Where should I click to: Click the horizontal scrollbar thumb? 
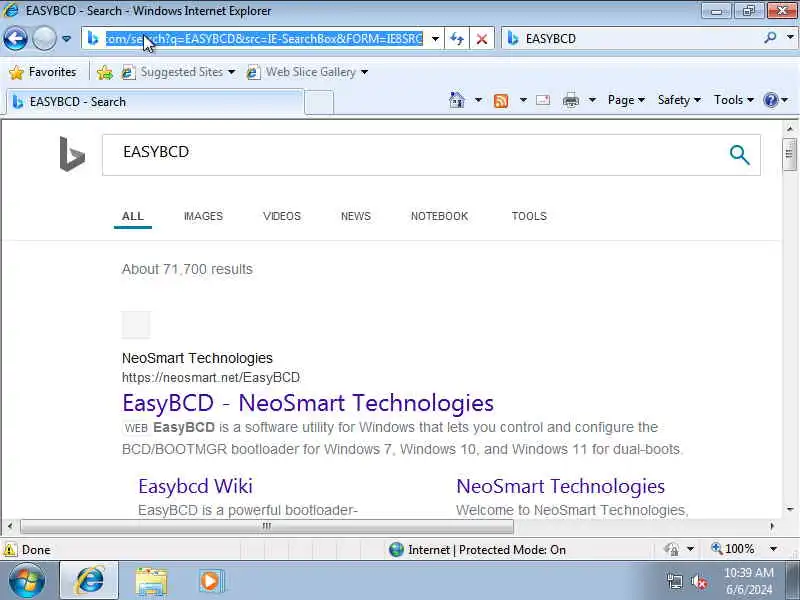click(266, 526)
